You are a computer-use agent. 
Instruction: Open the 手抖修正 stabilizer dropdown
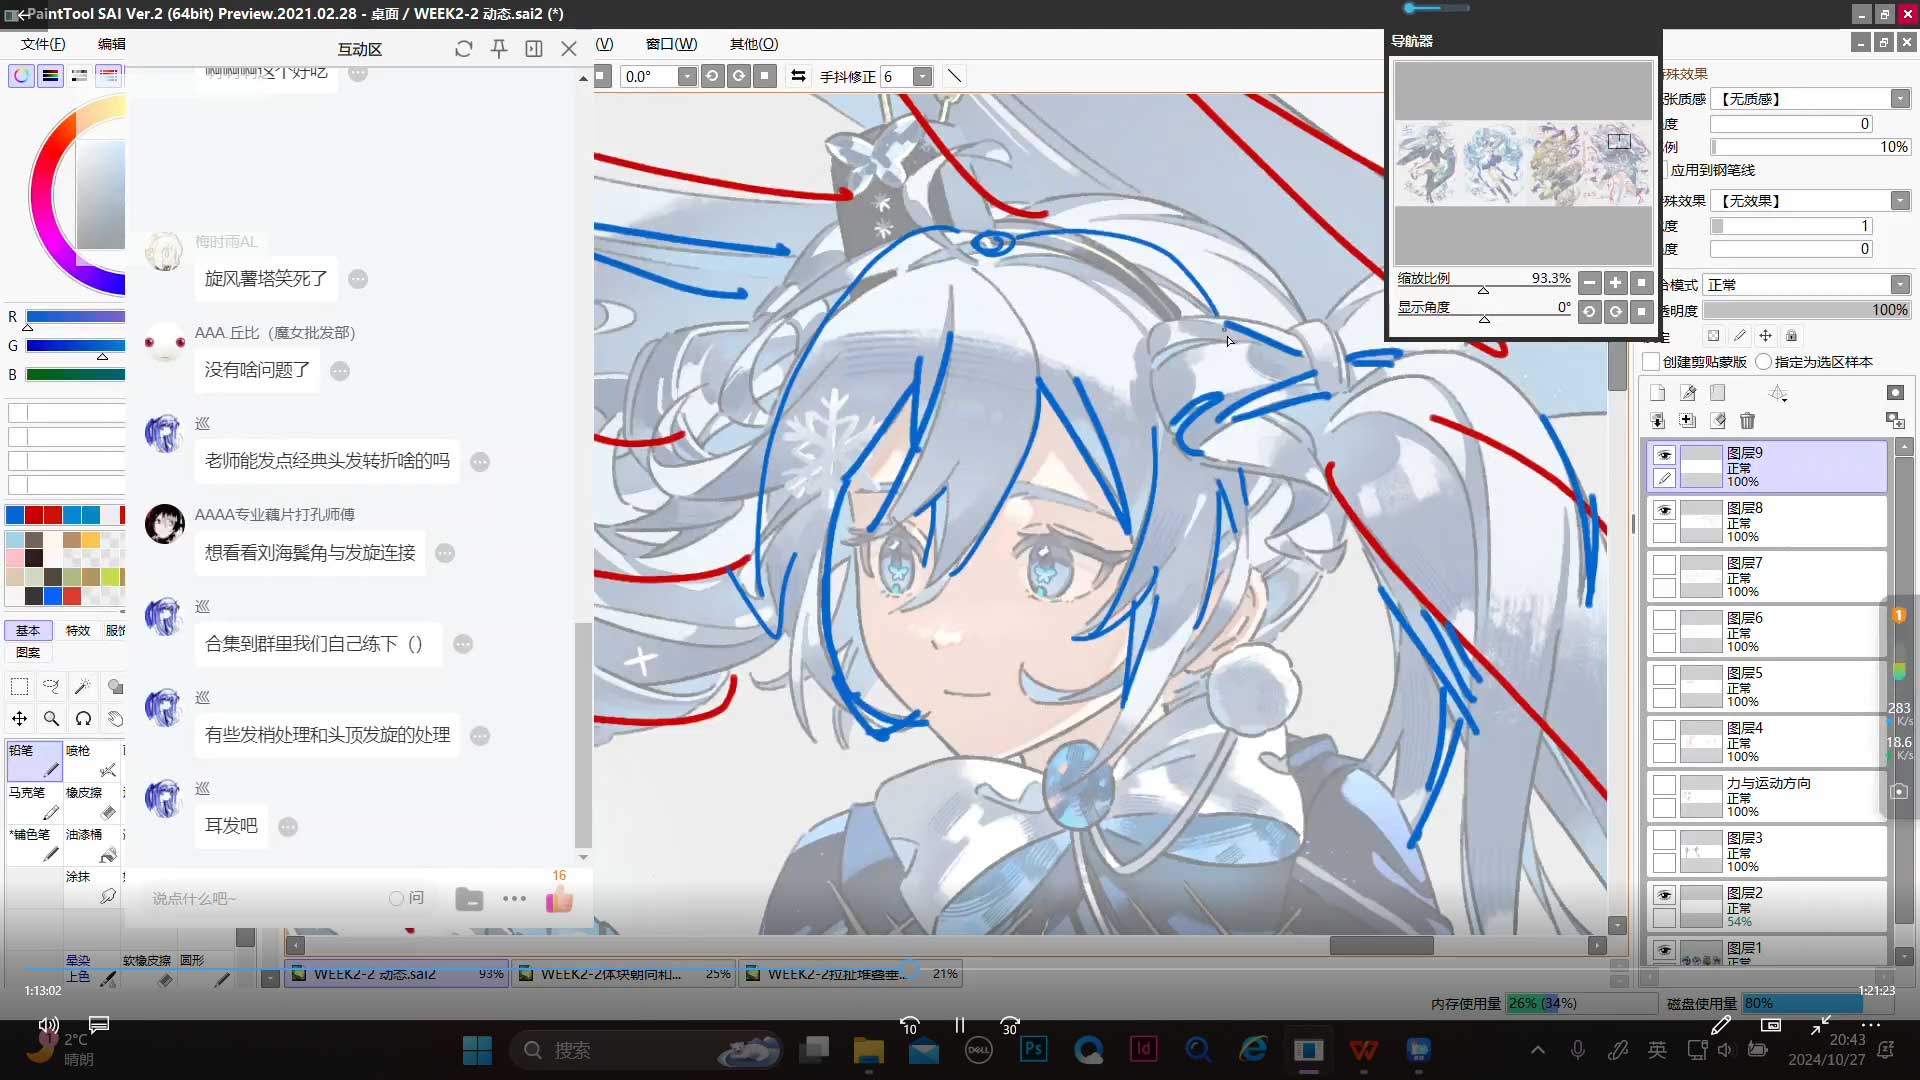(x=922, y=77)
